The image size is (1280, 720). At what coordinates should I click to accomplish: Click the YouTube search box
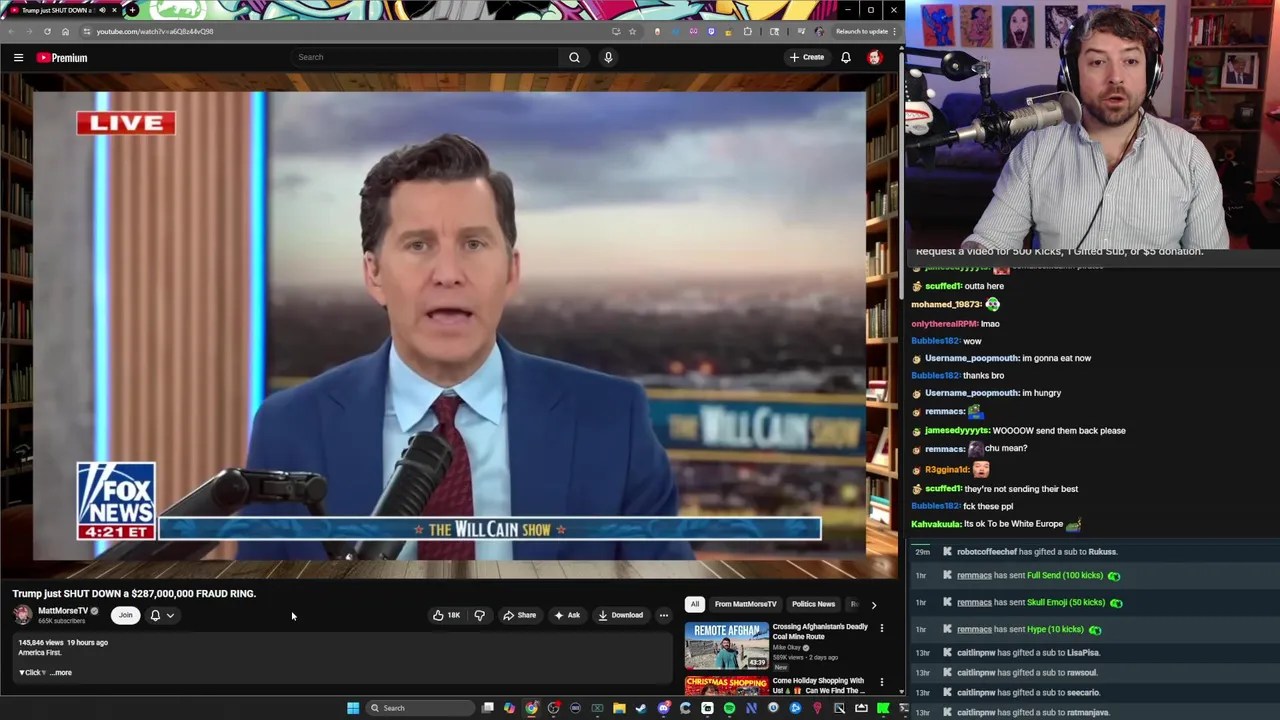coord(425,57)
